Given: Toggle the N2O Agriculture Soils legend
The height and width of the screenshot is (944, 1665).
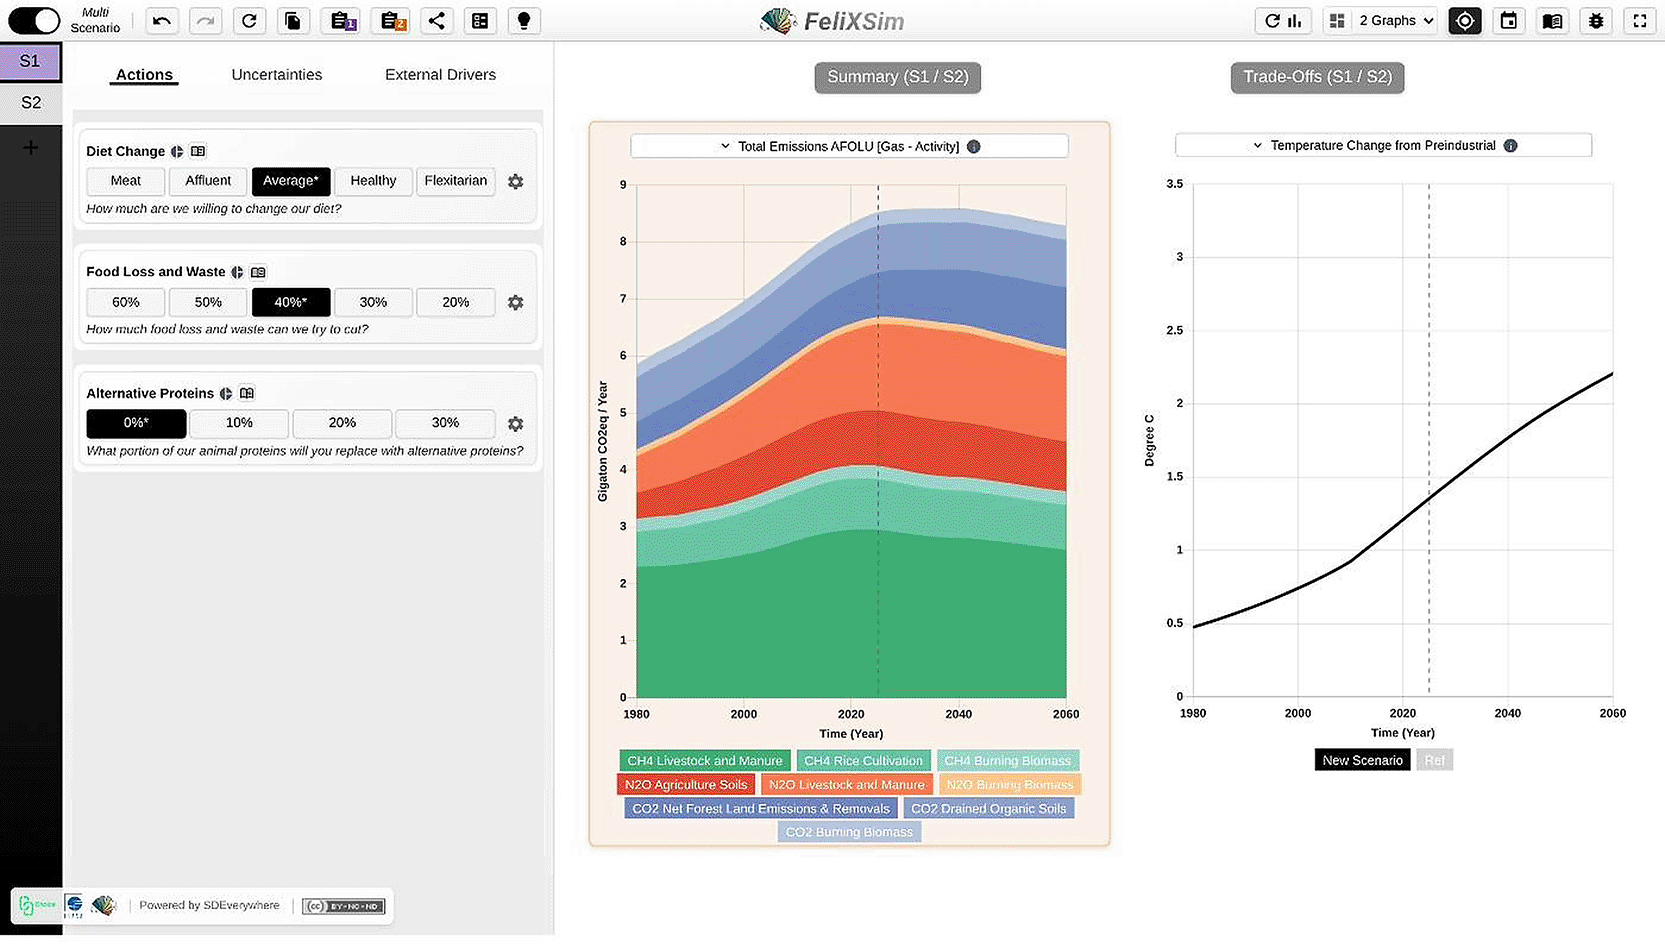Looking at the screenshot, I should pos(686,785).
